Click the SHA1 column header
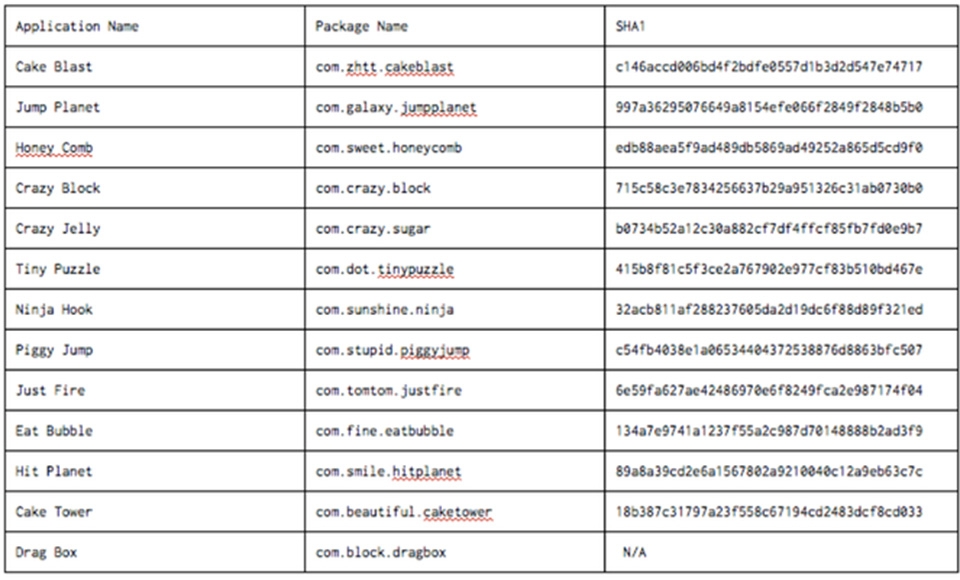 [x=781, y=26]
